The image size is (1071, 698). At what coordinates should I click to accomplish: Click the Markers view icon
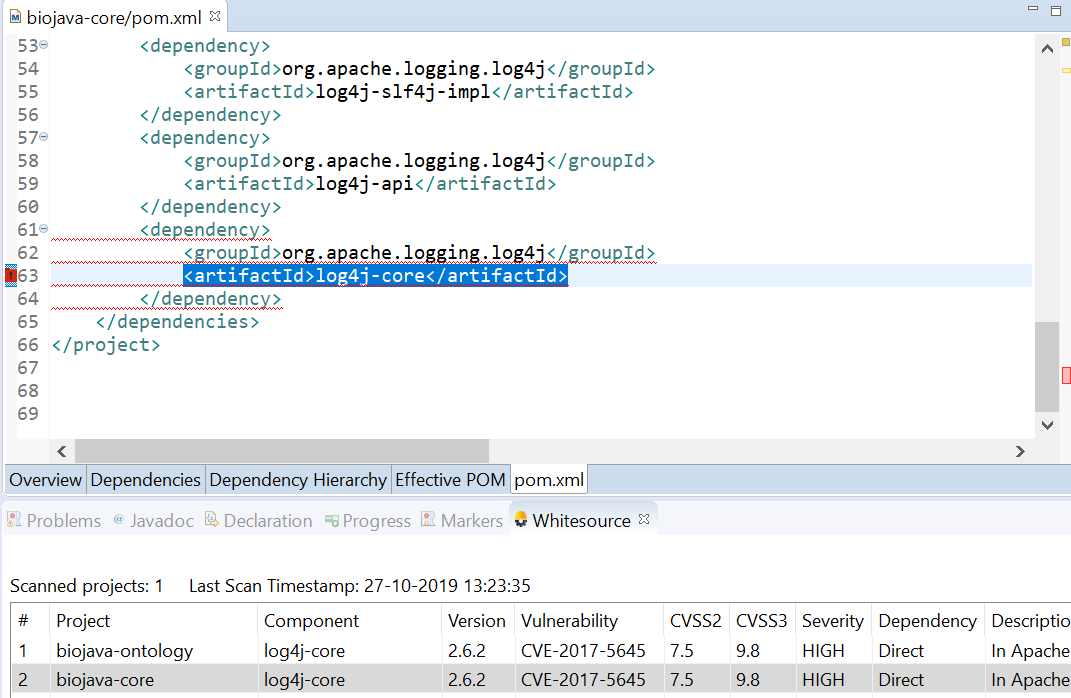(428, 520)
